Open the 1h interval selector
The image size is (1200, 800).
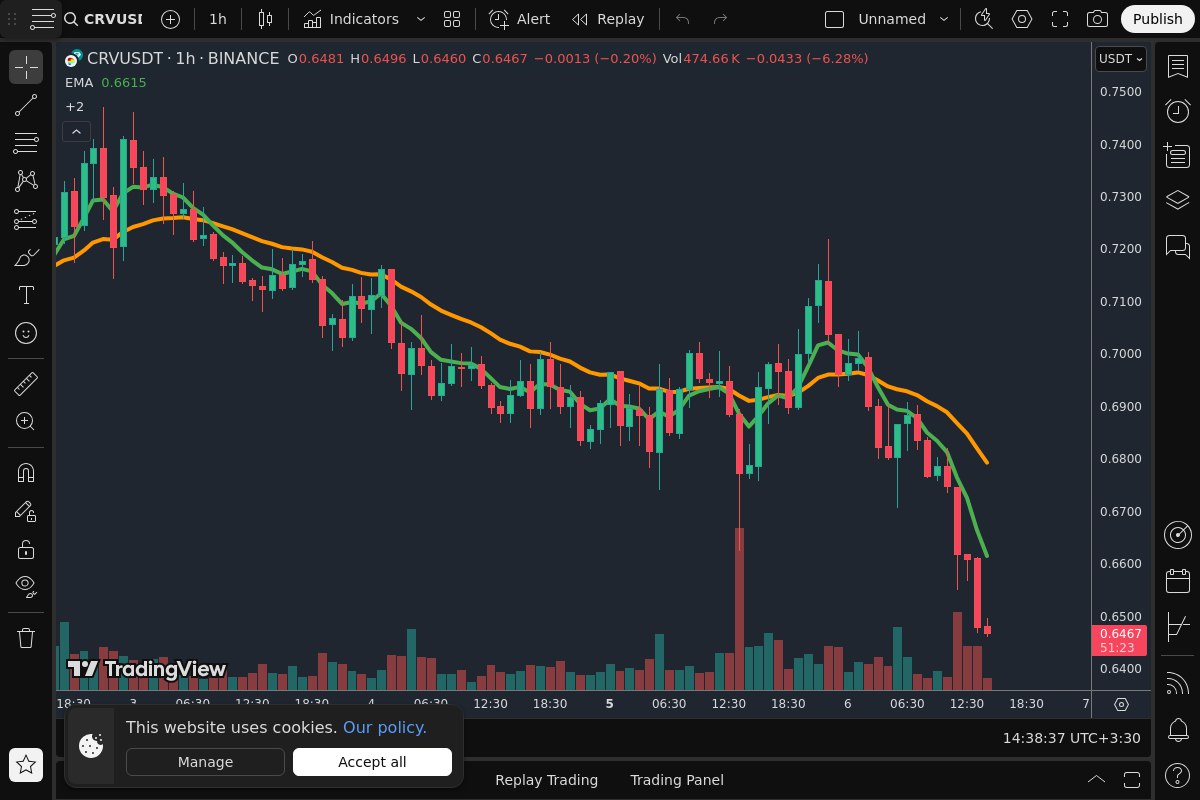218,19
